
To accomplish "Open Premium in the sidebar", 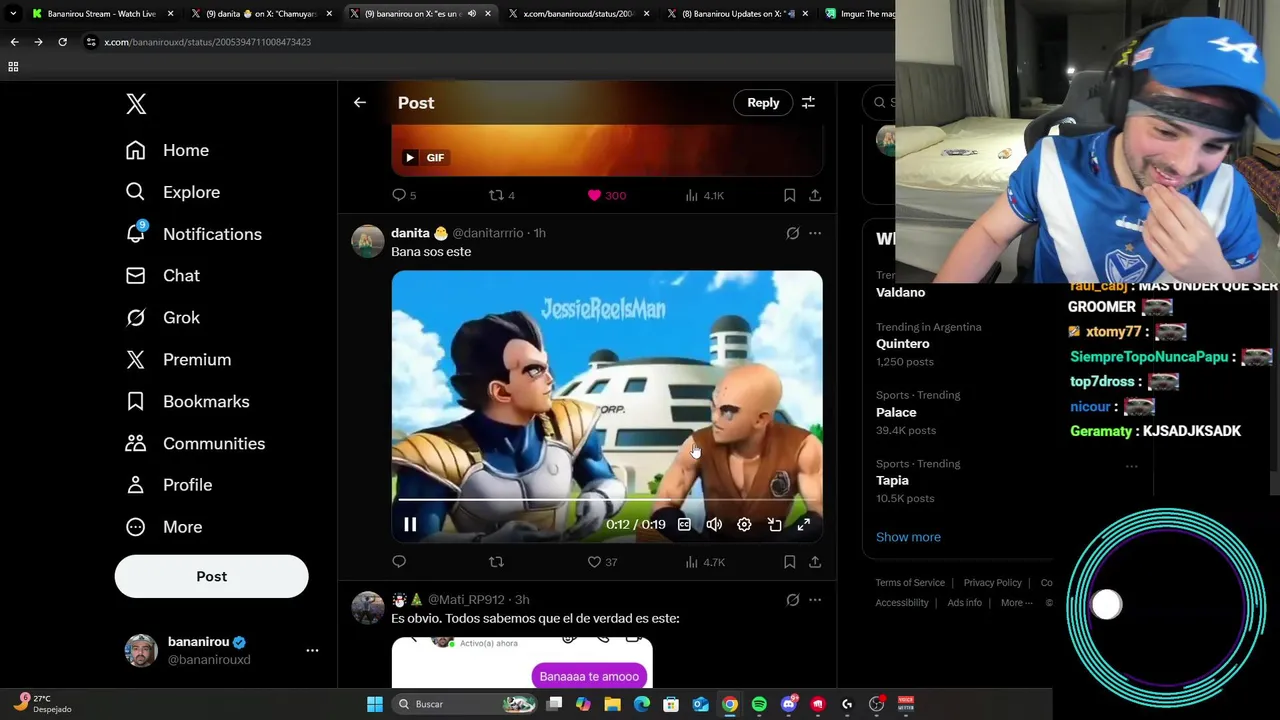I will coord(178,360).
